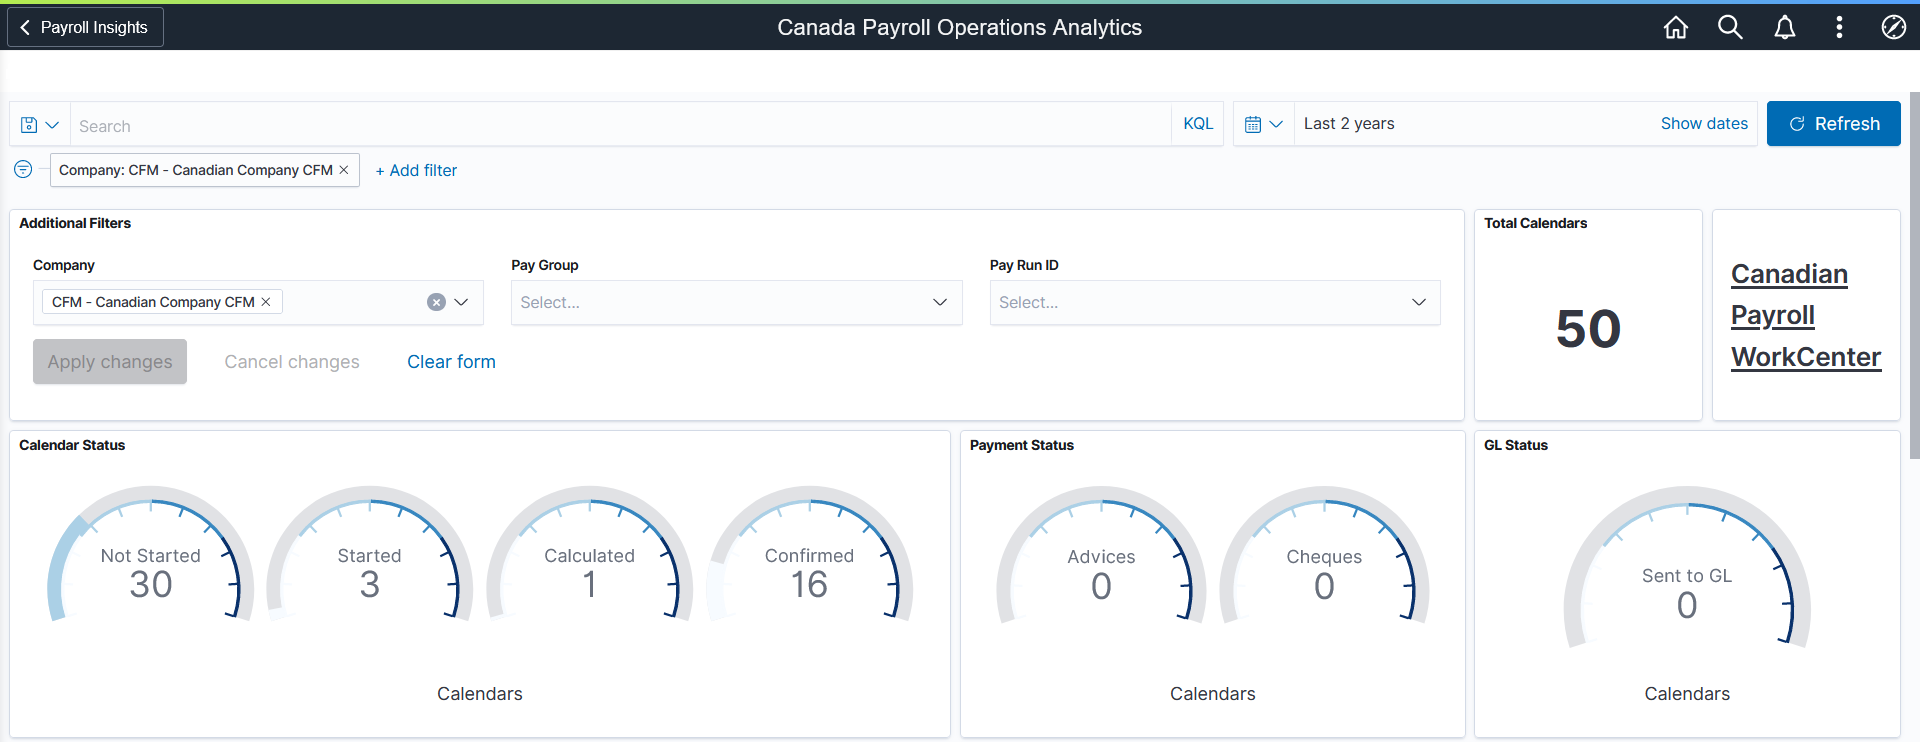The image size is (1920, 742).
Task: Open the Canadian Payroll WorkCenter link
Action: coord(1806,315)
